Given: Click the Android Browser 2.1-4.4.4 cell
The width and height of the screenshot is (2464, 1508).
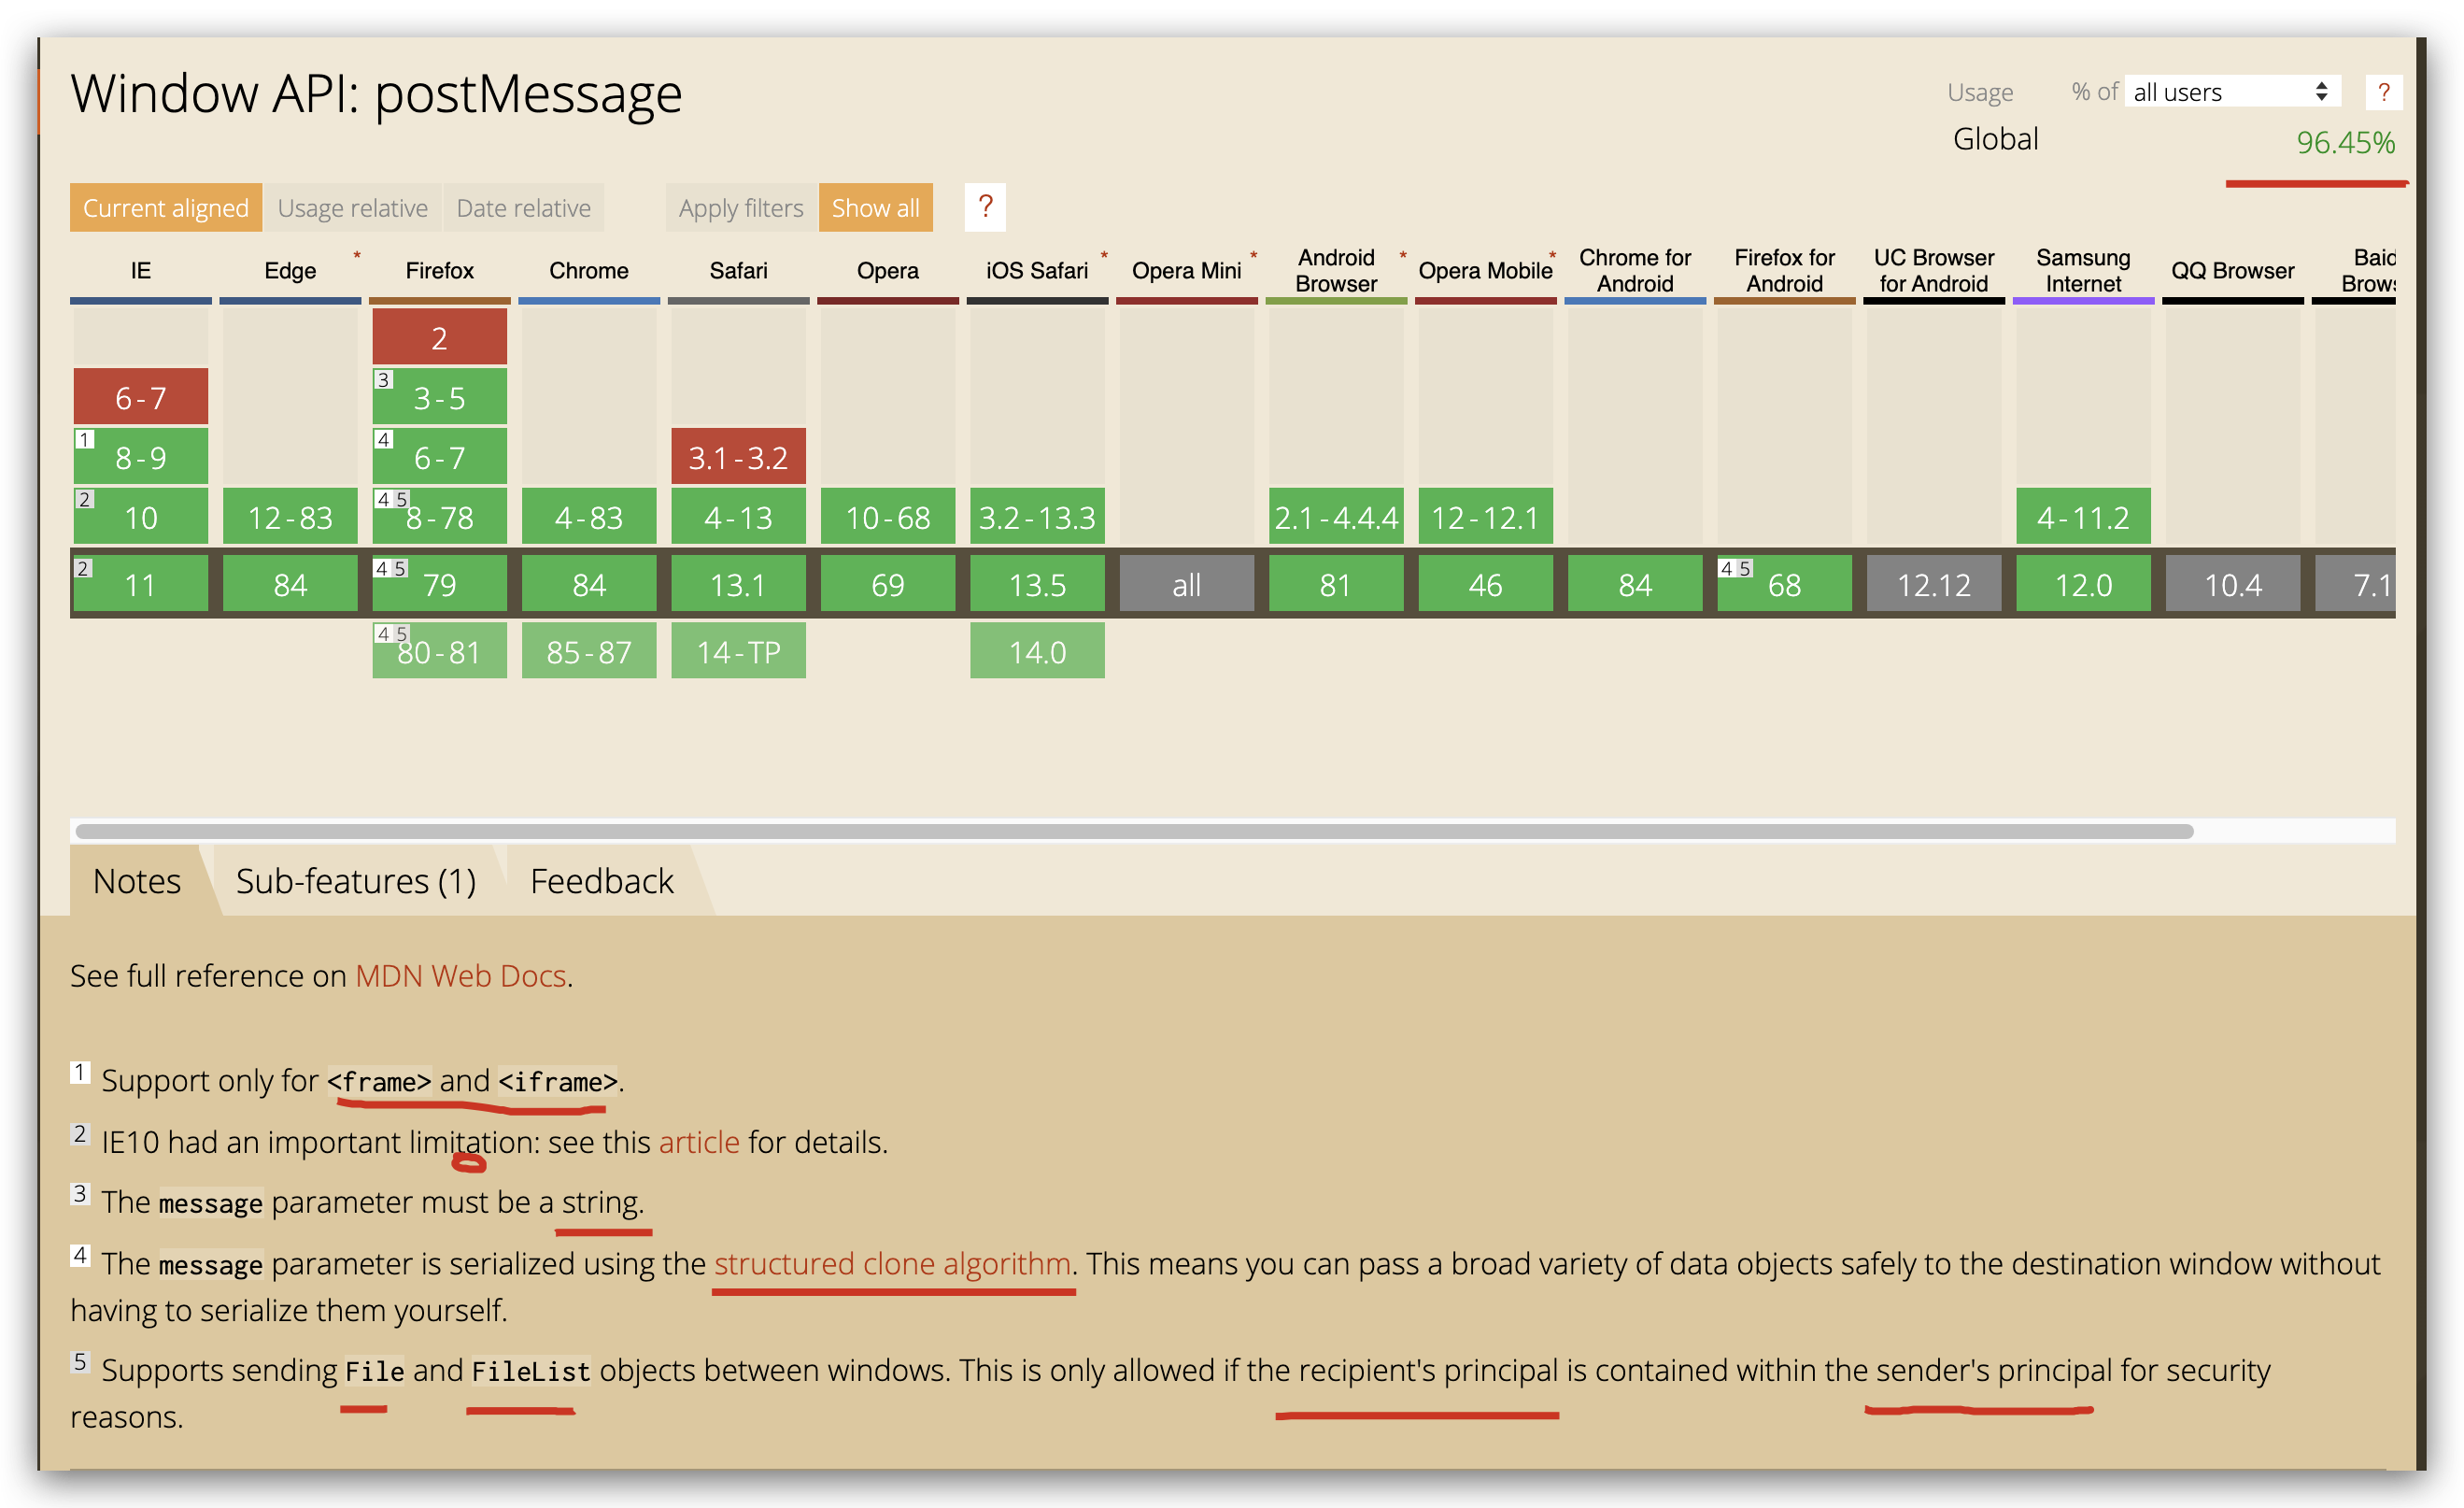Looking at the screenshot, I should point(1336,516).
